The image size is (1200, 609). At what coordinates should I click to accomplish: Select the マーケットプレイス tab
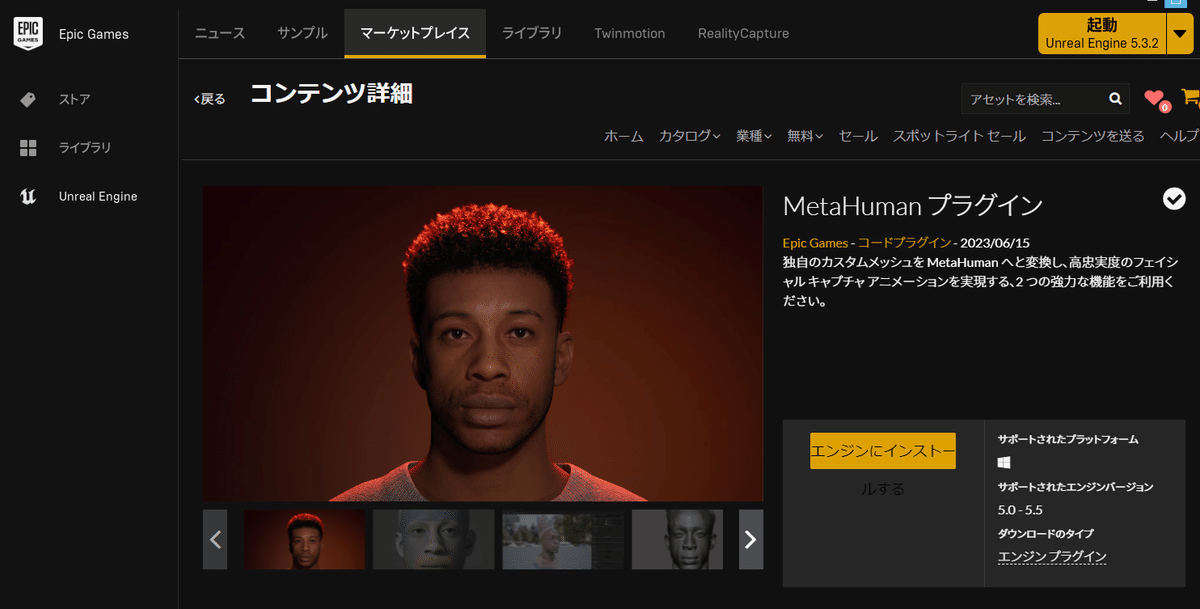click(x=415, y=33)
